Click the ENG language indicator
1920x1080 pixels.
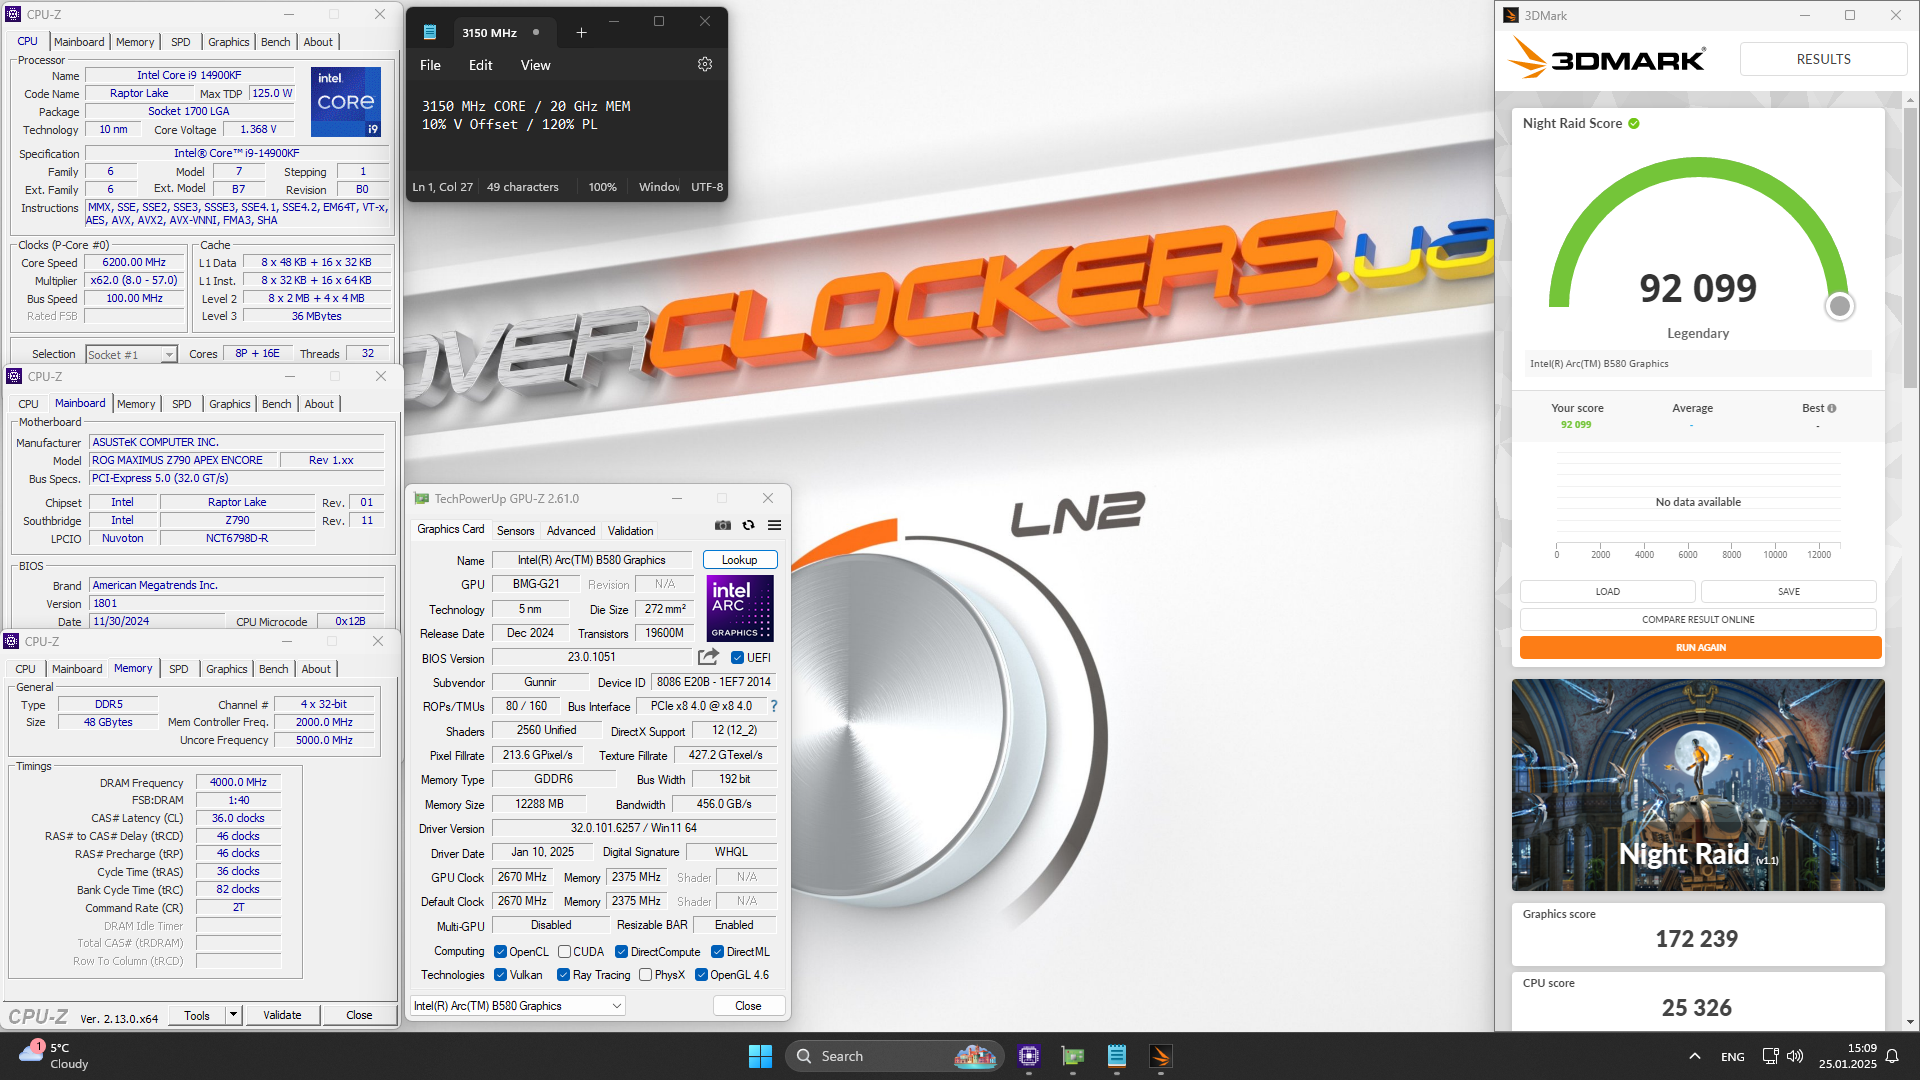[1732, 1056]
